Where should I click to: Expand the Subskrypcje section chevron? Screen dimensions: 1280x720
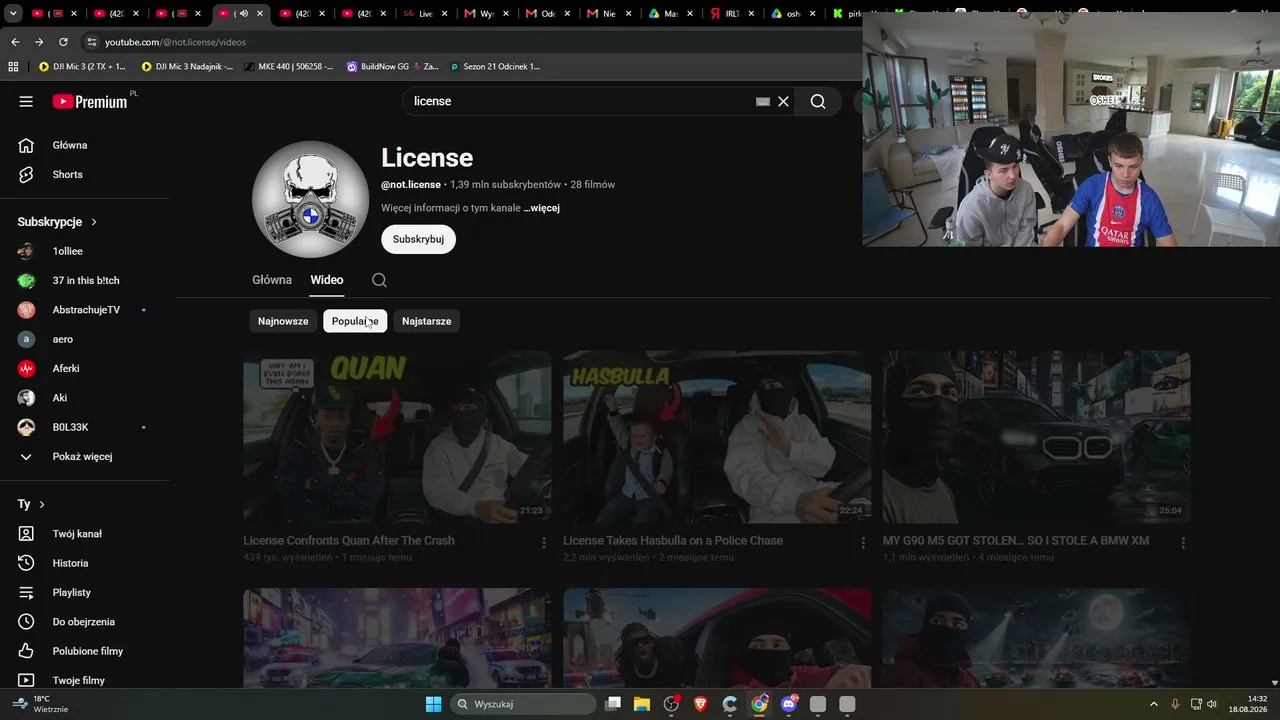tap(94, 222)
